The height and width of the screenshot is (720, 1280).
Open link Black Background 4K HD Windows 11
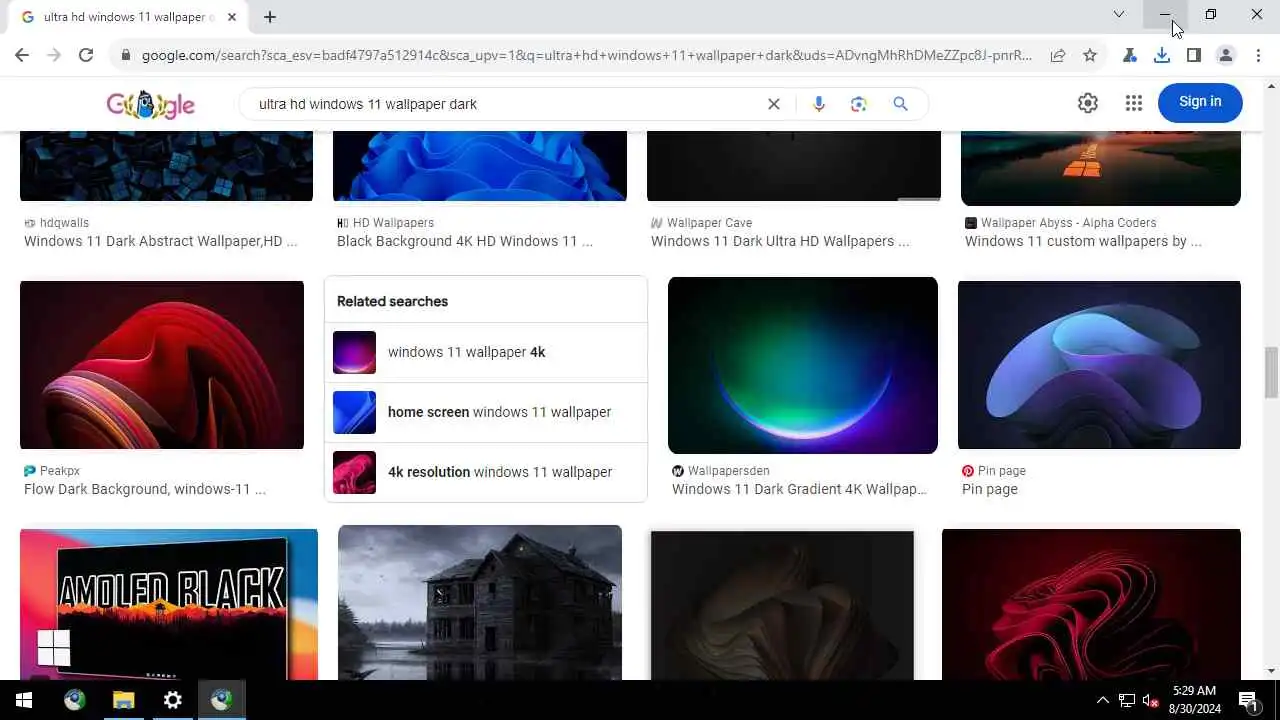pos(465,241)
